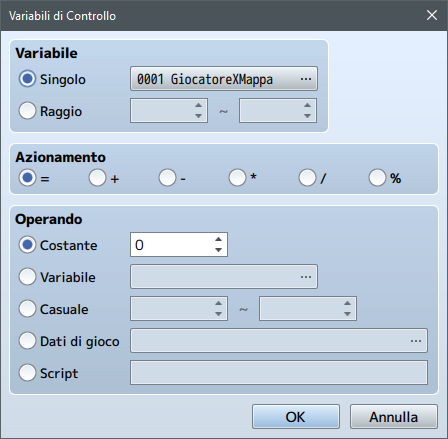Screen dimensions: 448x439
Task: Click the Raggio start value field
Action: point(169,110)
